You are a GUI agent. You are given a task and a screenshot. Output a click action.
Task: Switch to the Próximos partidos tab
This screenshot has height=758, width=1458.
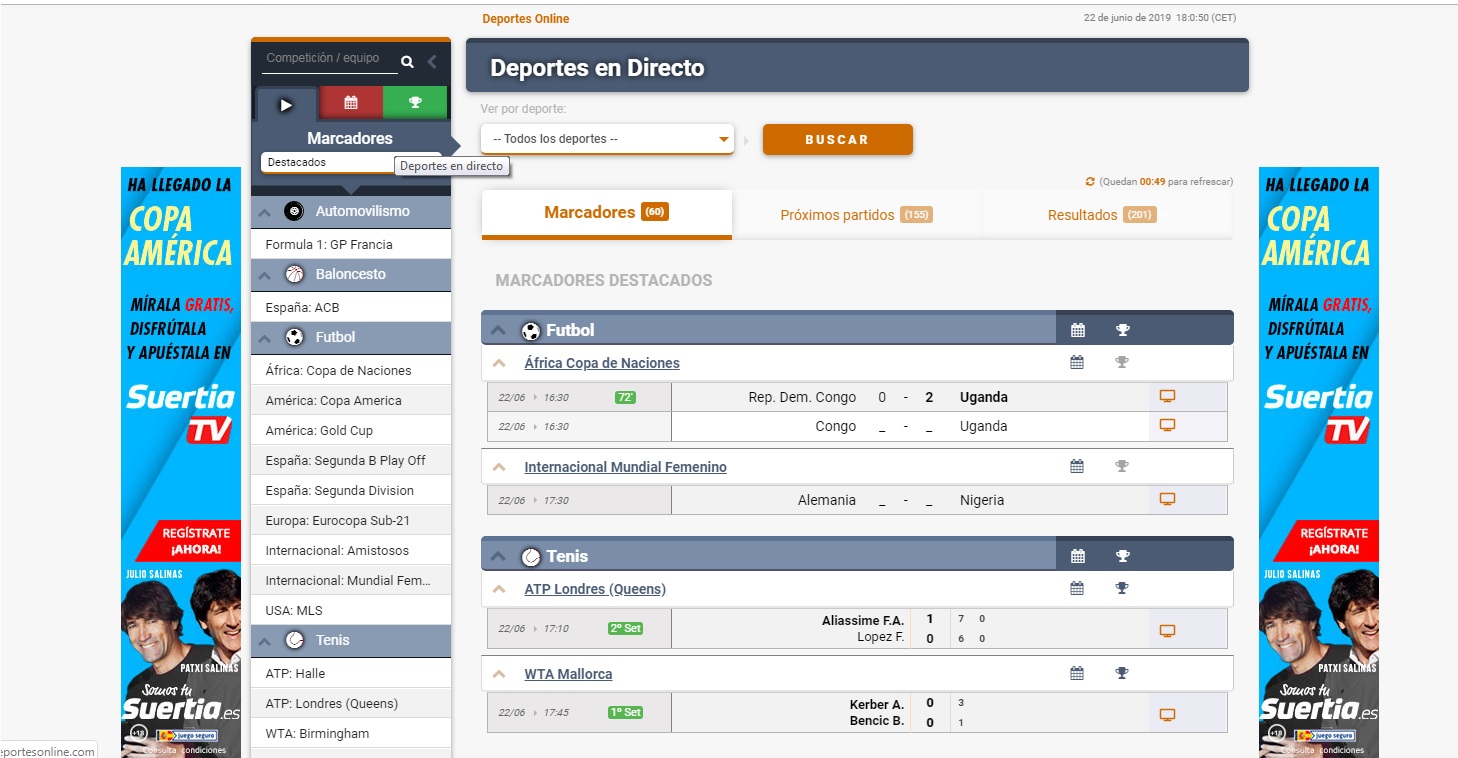point(856,215)
